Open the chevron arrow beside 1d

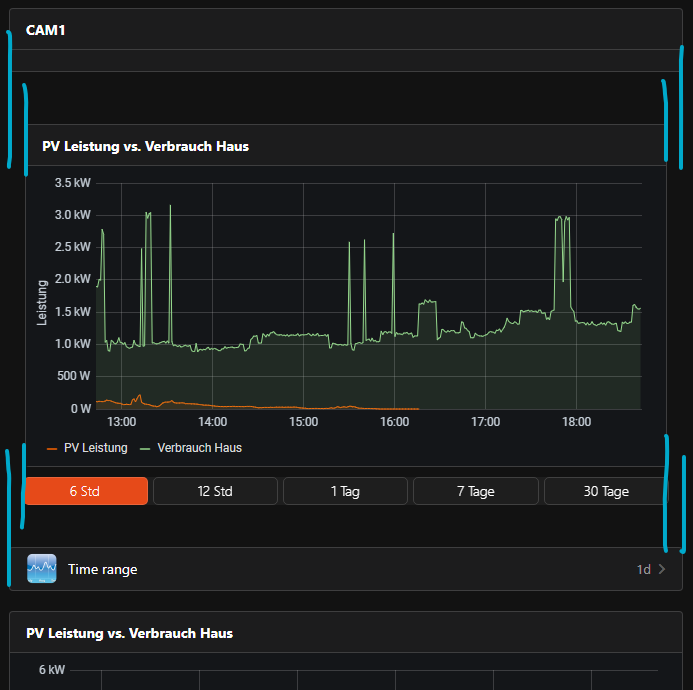[x=662, y=569]
